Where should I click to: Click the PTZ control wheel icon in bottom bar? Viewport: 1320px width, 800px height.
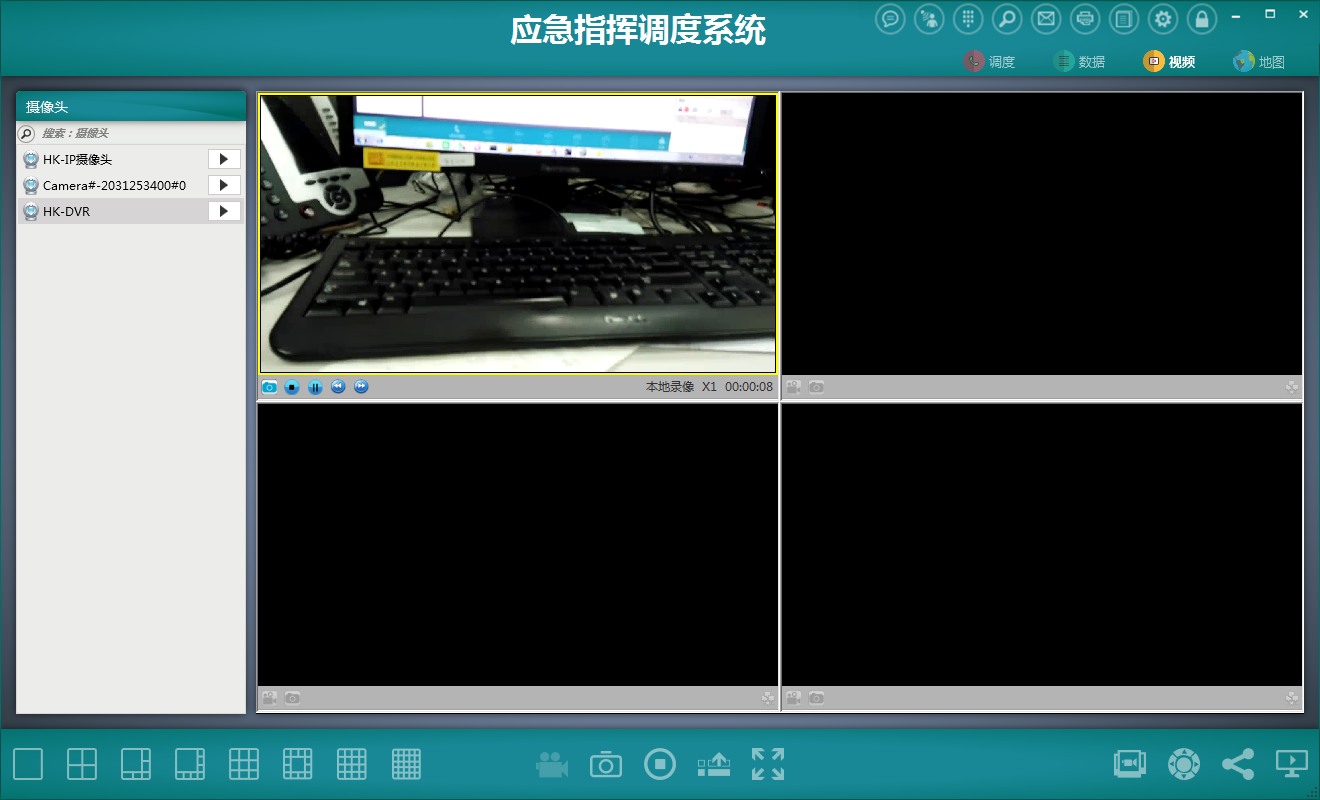point(1184,764)
